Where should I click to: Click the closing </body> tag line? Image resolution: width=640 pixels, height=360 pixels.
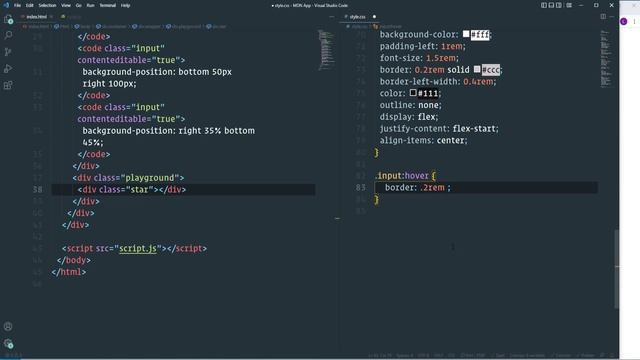pos(74,260)
